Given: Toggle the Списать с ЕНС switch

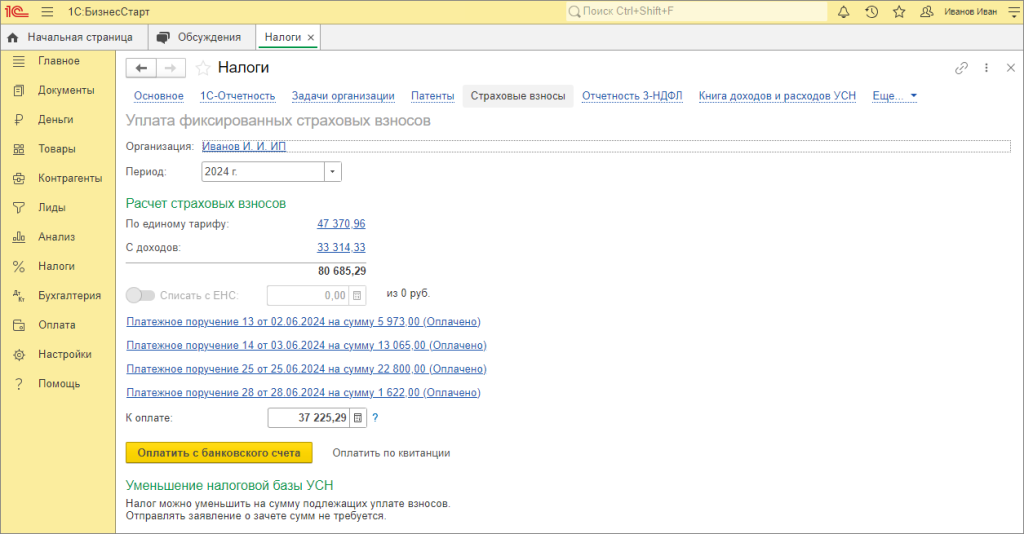Looking at the screenshot, I should (x=140, y=296).
